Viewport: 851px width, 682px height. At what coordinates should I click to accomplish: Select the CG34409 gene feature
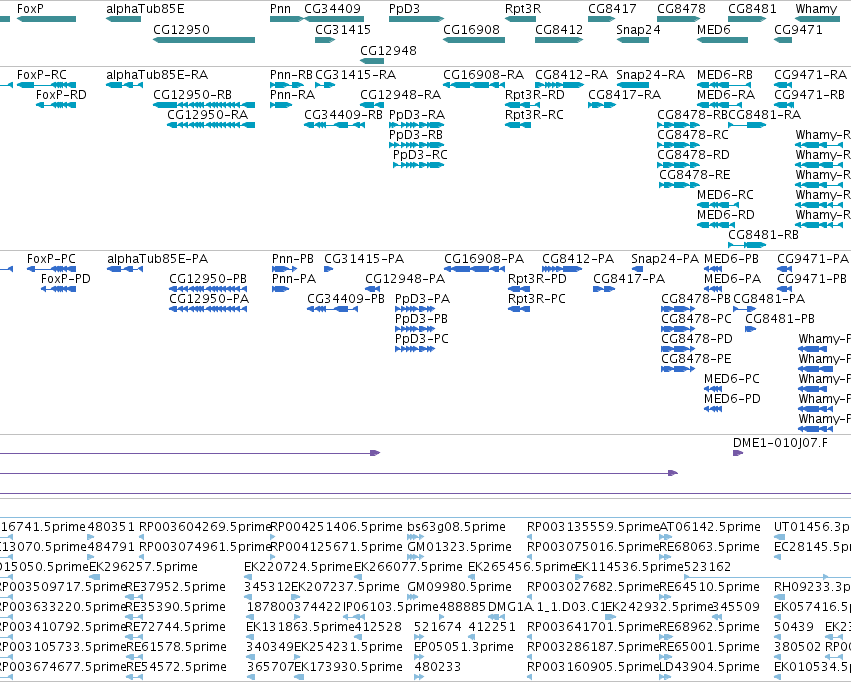333,19
